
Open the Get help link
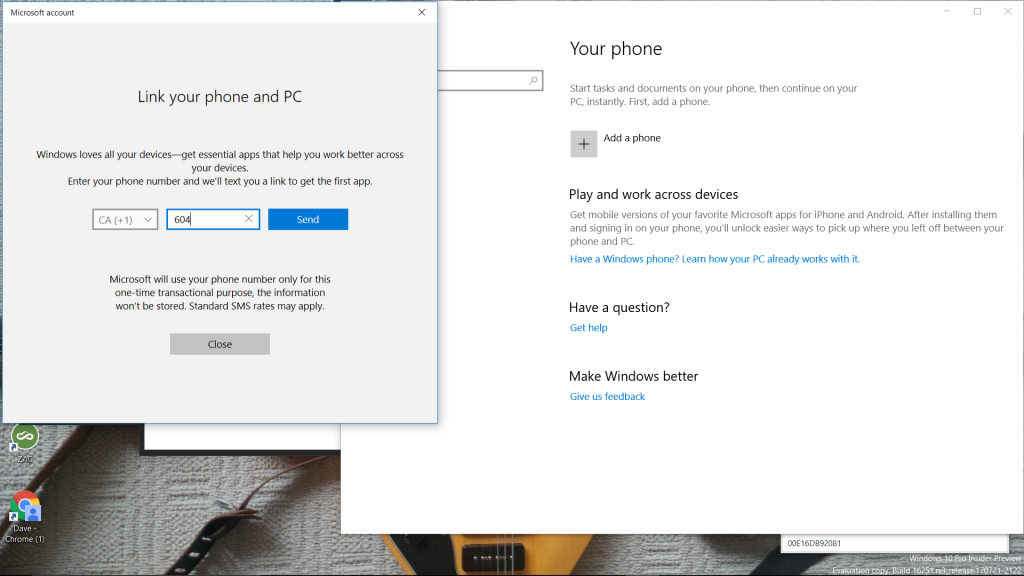(588, 328)
